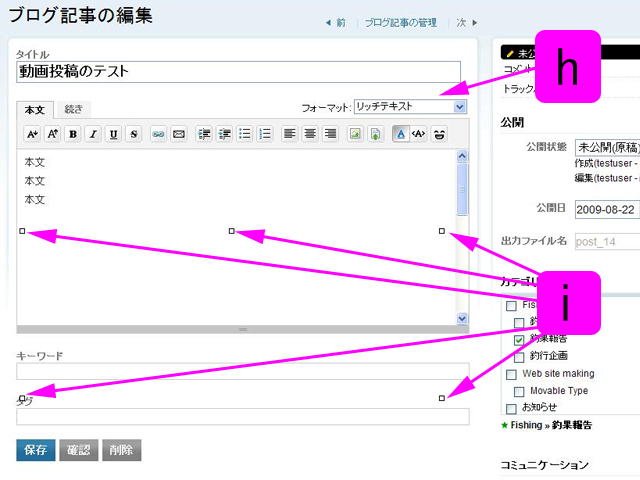Screen dimensions: 640x480
Task: Apply strikethrough formatting
Action: 133,133
